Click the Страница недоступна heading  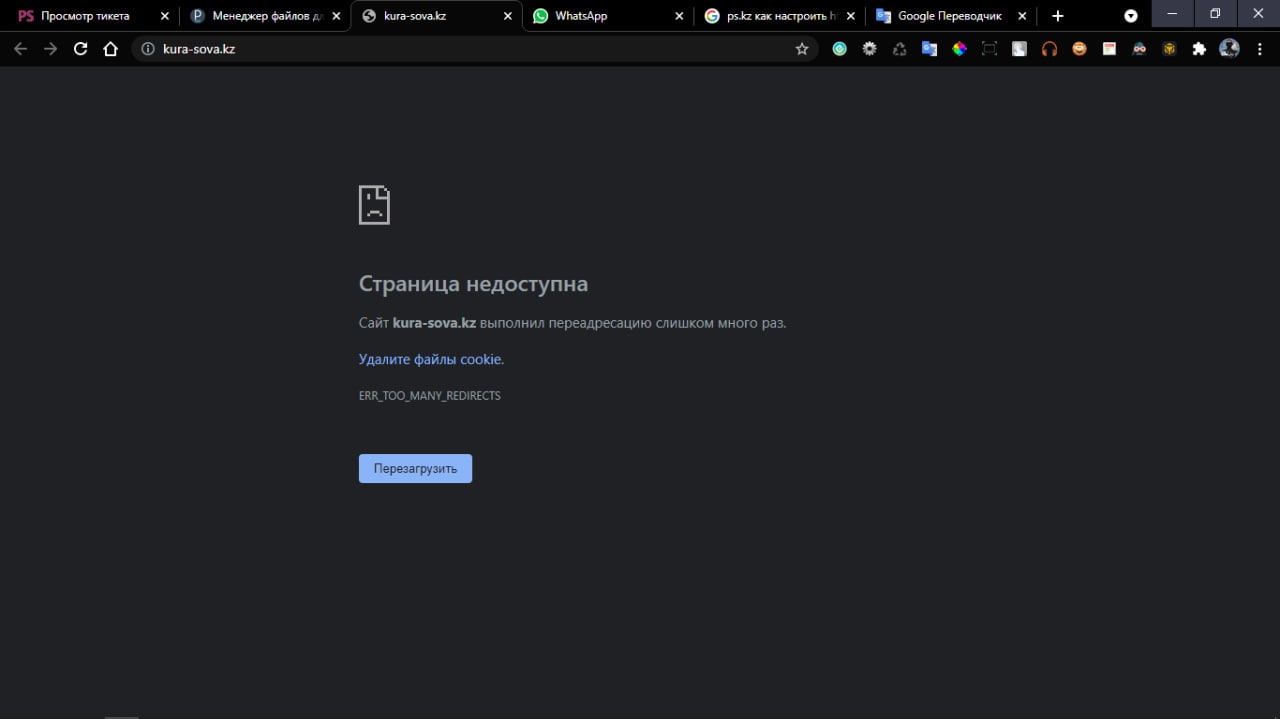[473, 284]
